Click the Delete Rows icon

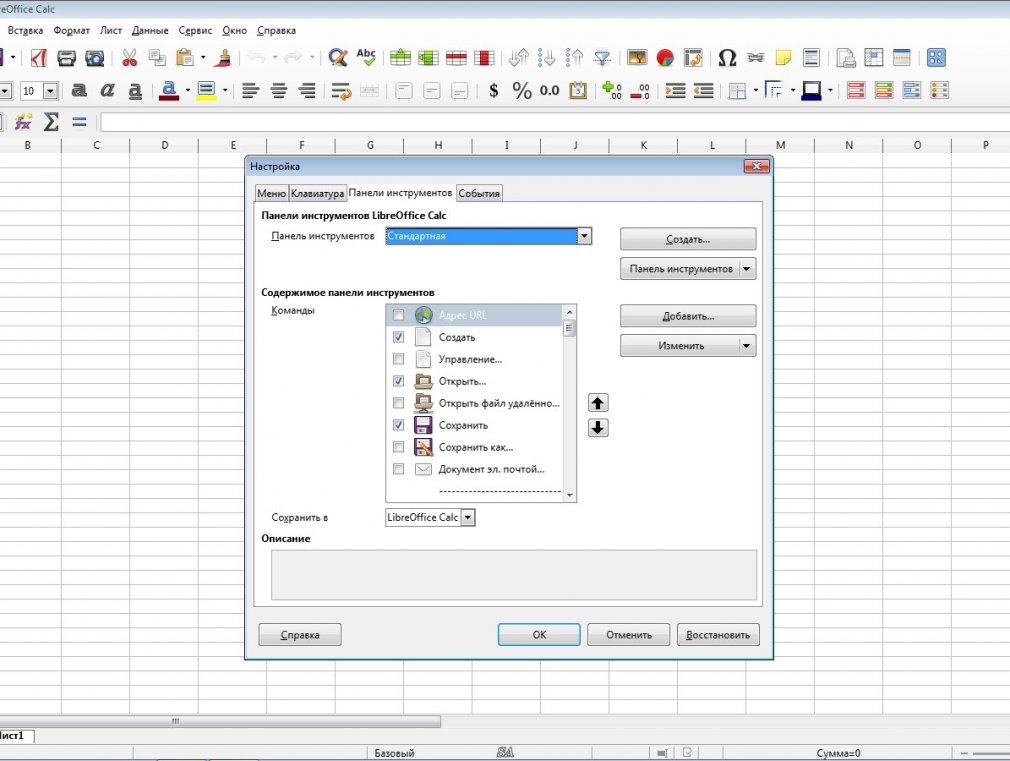[x=456, y=58]
